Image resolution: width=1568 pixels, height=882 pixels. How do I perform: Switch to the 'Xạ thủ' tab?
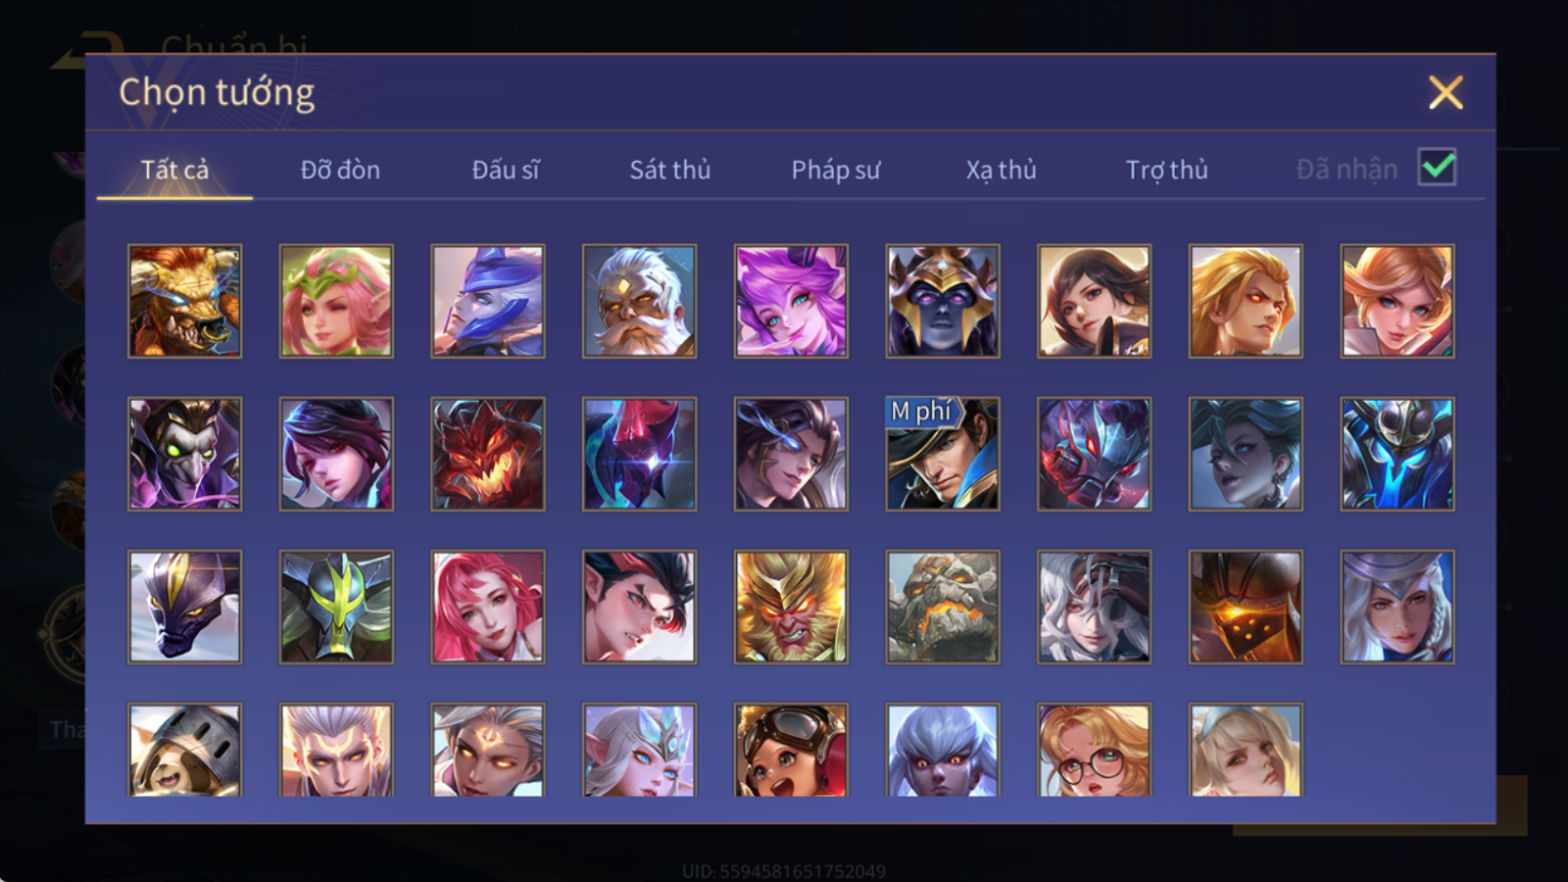click(1001, 170)
